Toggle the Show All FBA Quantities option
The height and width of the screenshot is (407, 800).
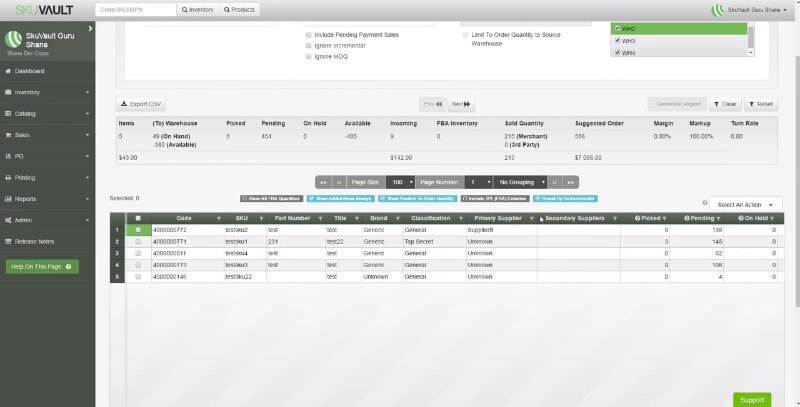coord(271,198)
